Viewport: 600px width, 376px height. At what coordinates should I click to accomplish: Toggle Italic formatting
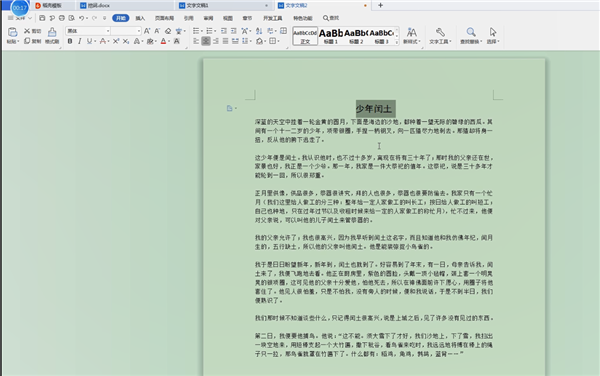(80, 41)
